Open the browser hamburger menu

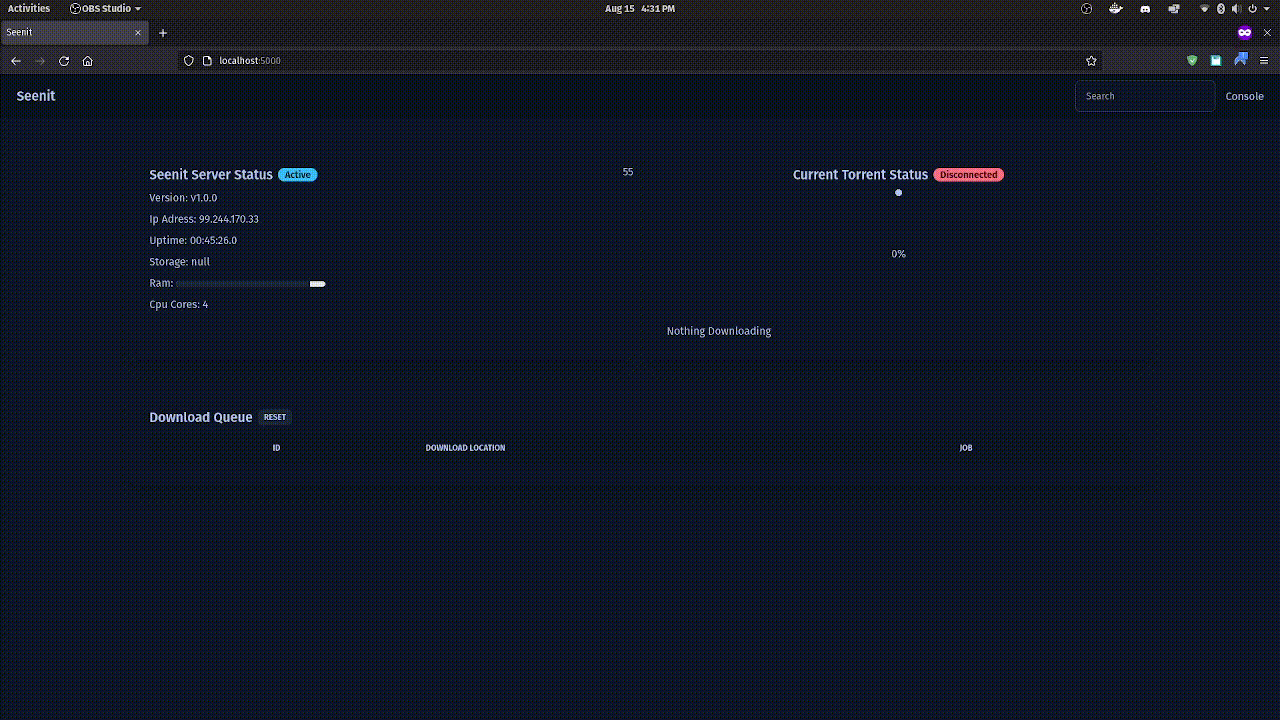(1264, 61)
